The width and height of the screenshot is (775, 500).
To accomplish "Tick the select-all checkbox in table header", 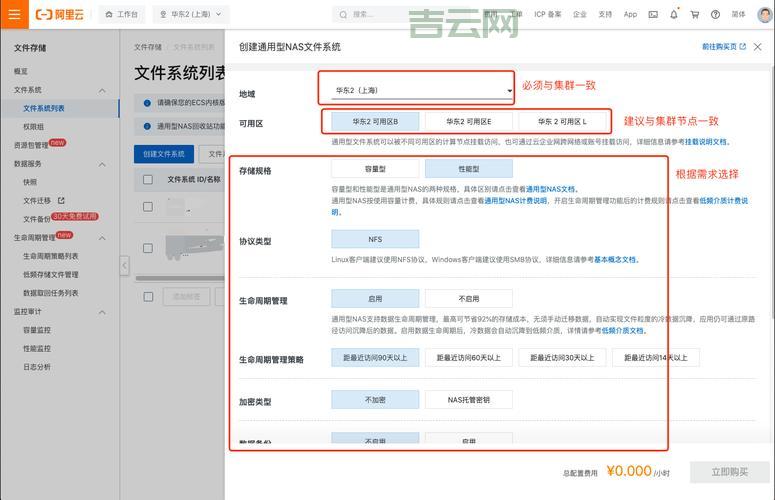I will [148, 179].
